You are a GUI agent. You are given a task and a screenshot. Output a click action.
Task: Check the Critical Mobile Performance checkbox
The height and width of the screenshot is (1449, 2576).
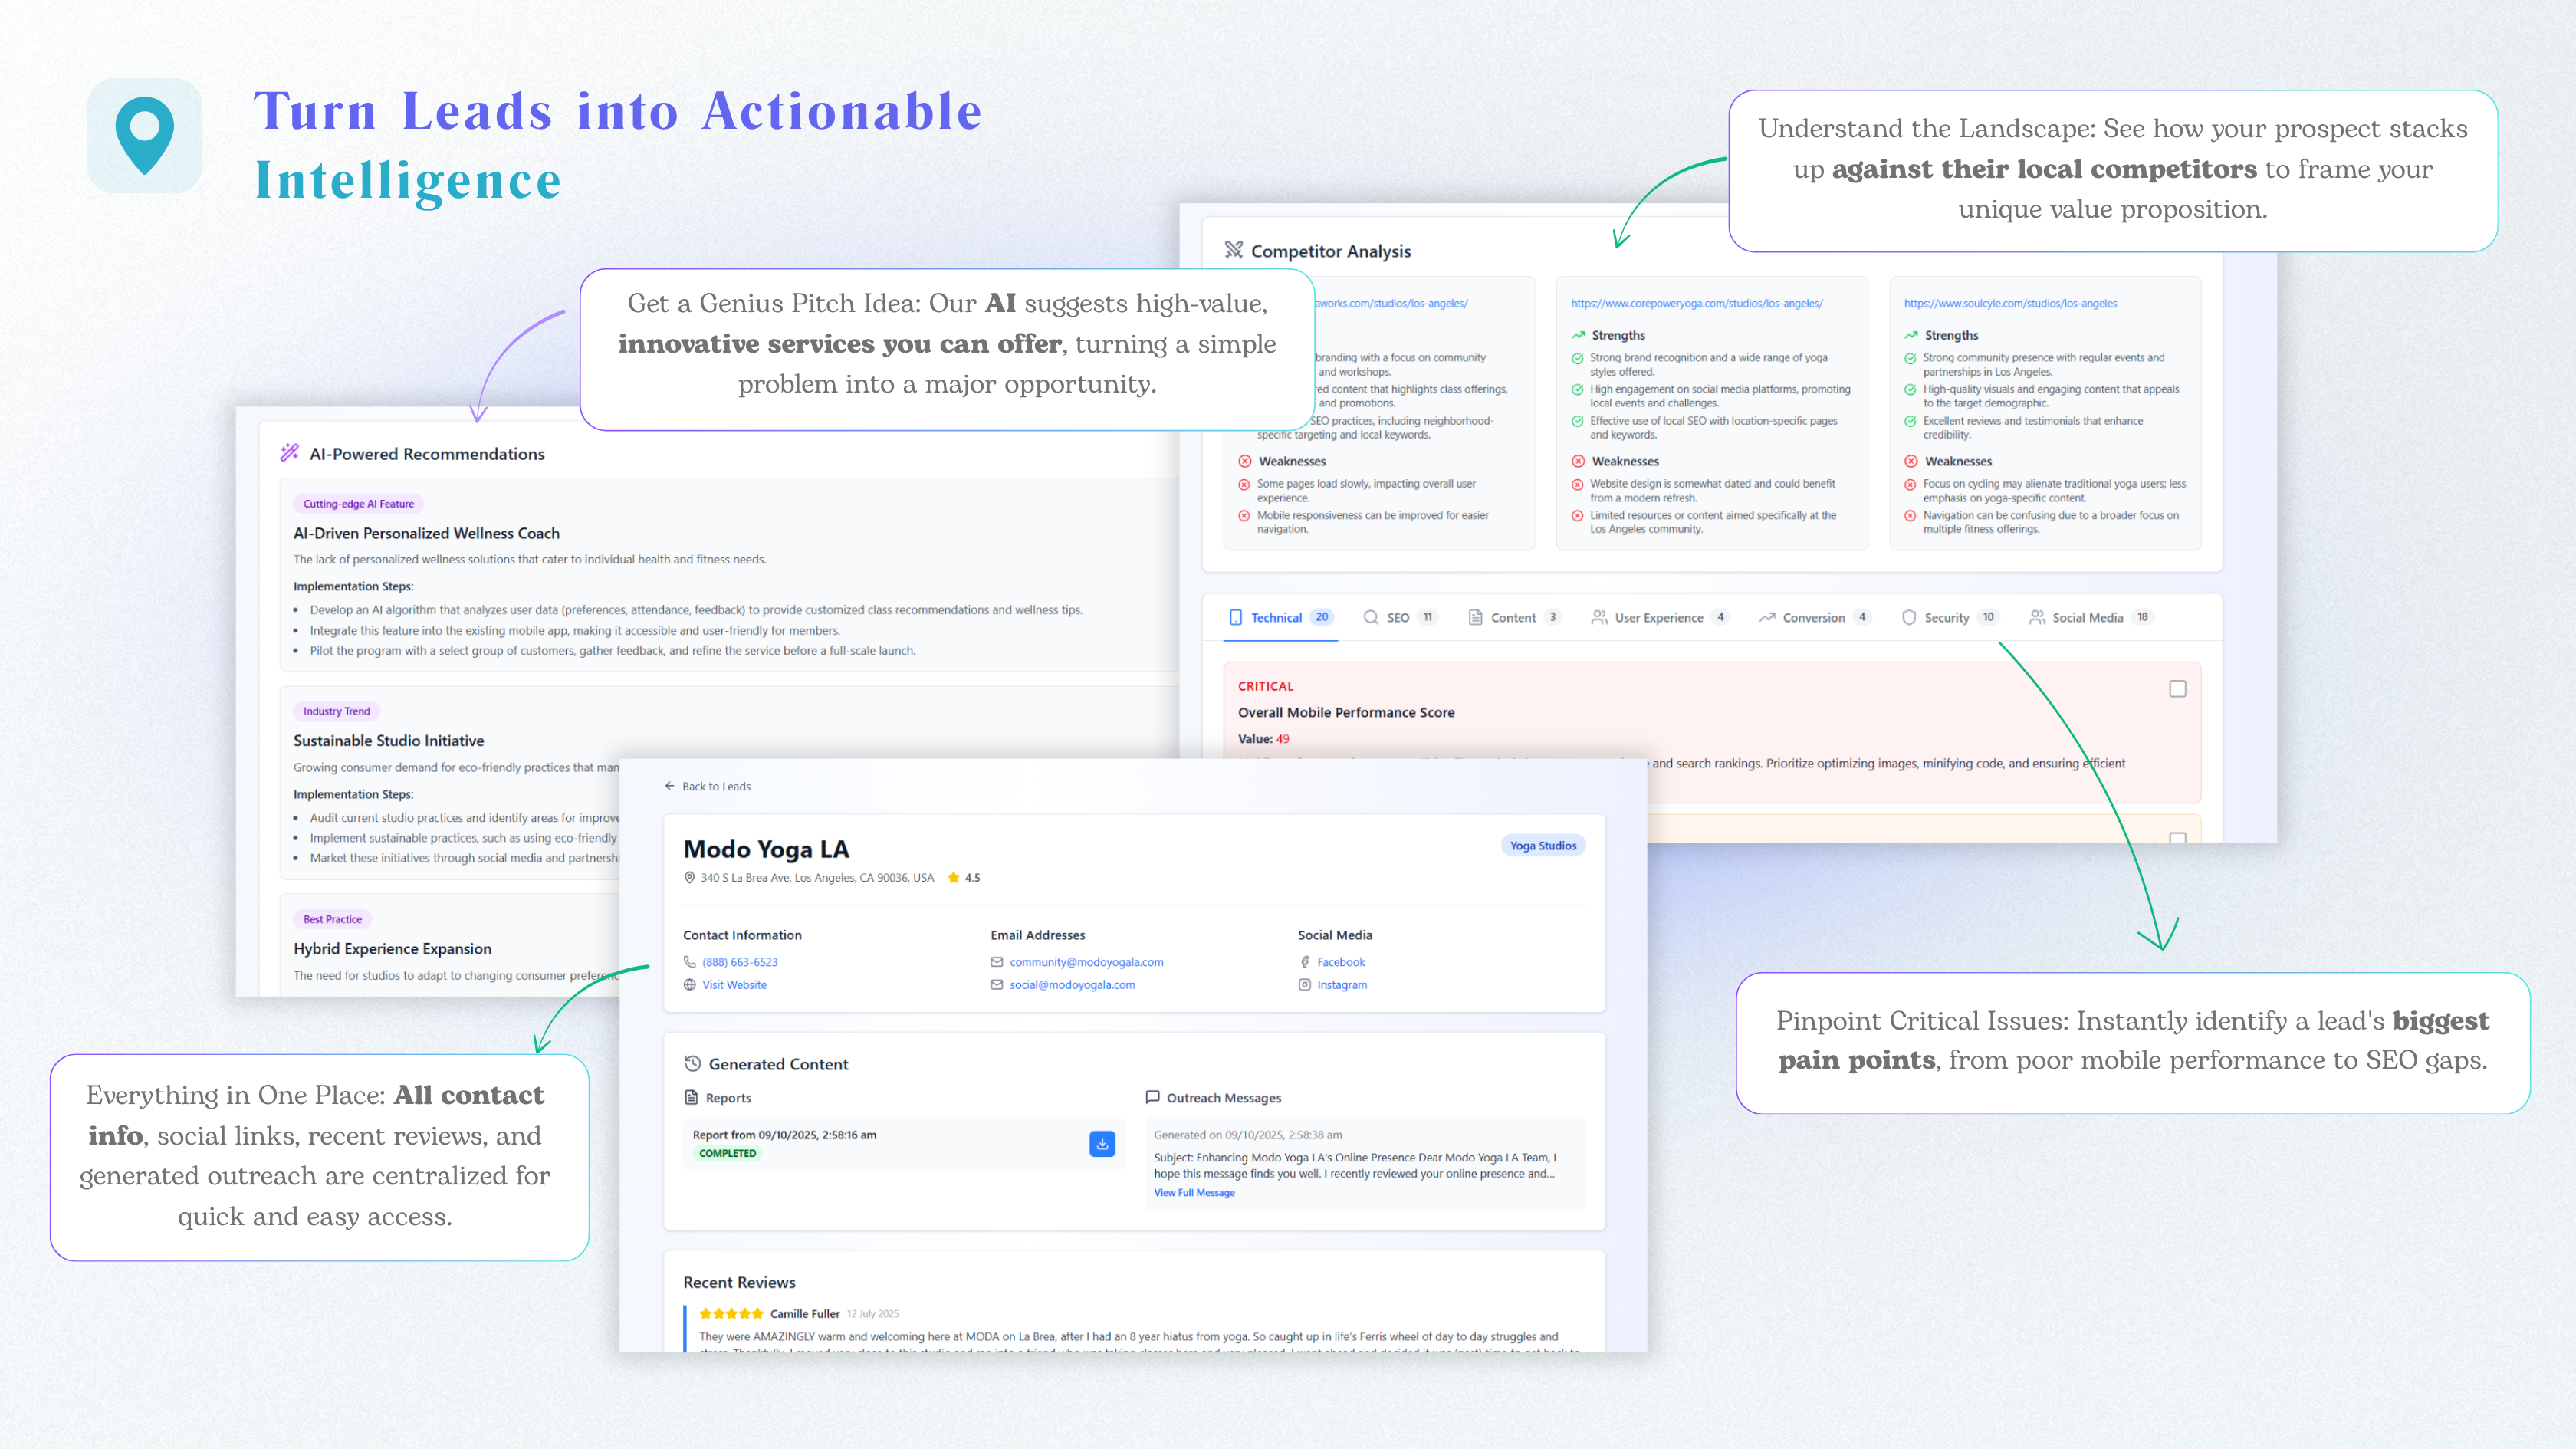point(2177,688)
